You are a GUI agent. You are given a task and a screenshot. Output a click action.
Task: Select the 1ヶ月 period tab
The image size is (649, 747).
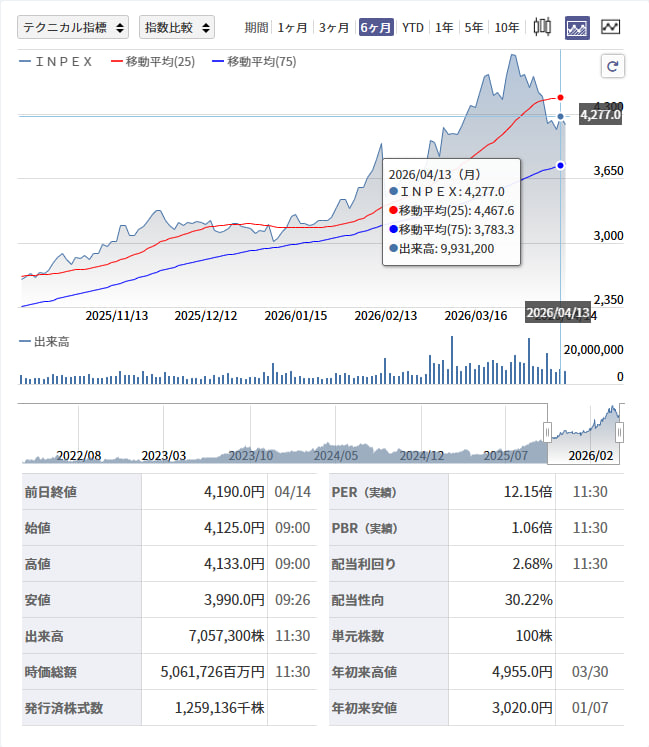pyautogui.click(x=292, y=28)
